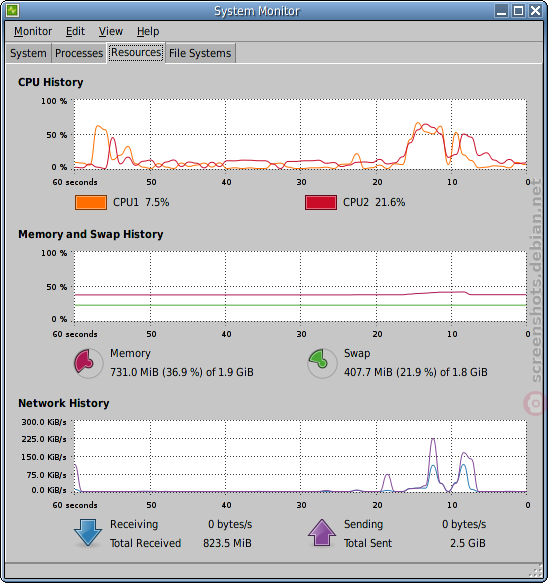This screenshot has width=548, height=583.
Task: Open the Edit menu
Action: coord(75,31)
